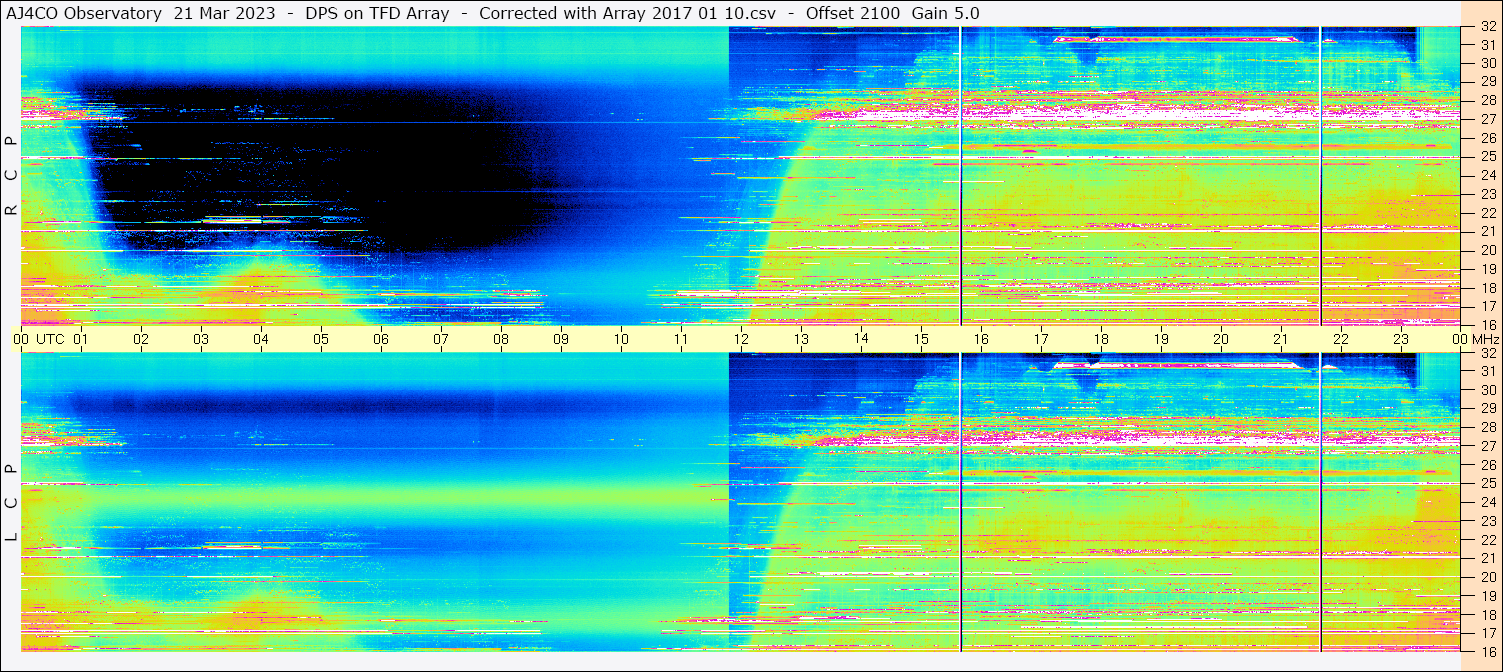Select hour mark "21" on time axis
Image resolution: width=1503 pixels, height=672 pixels.
click(1281, 339)
